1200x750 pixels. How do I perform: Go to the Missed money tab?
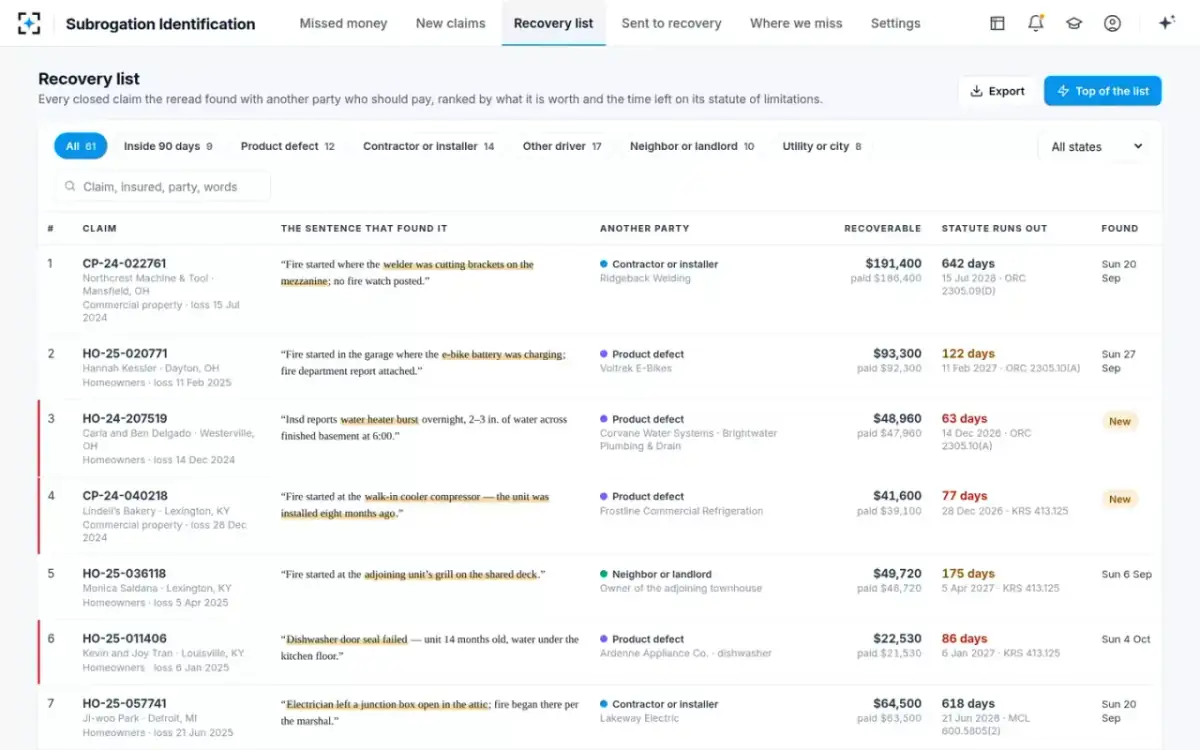click(343, 23)
